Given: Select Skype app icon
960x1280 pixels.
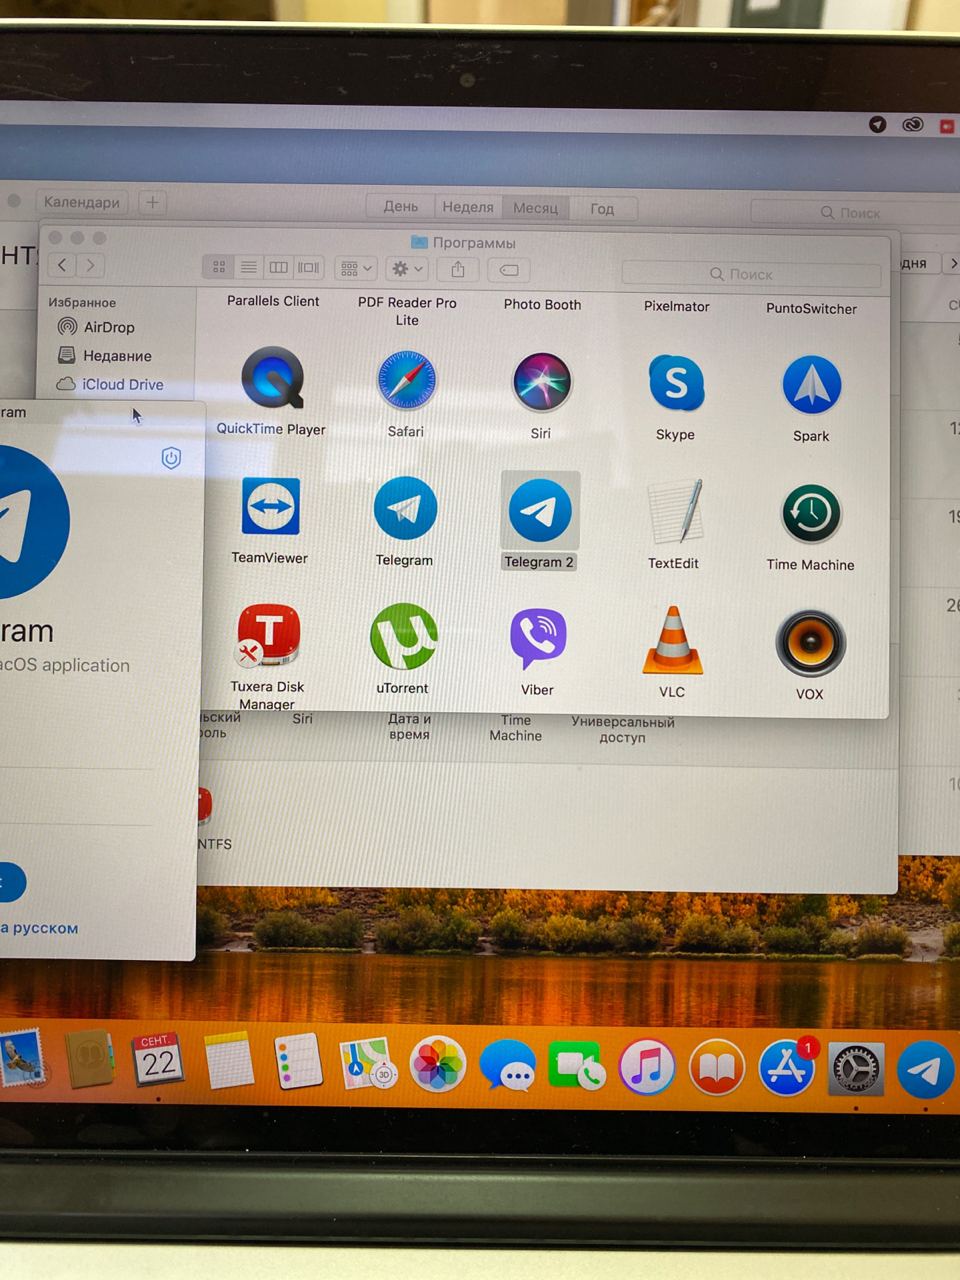Looking at the screenshot, I should [676, 384].
